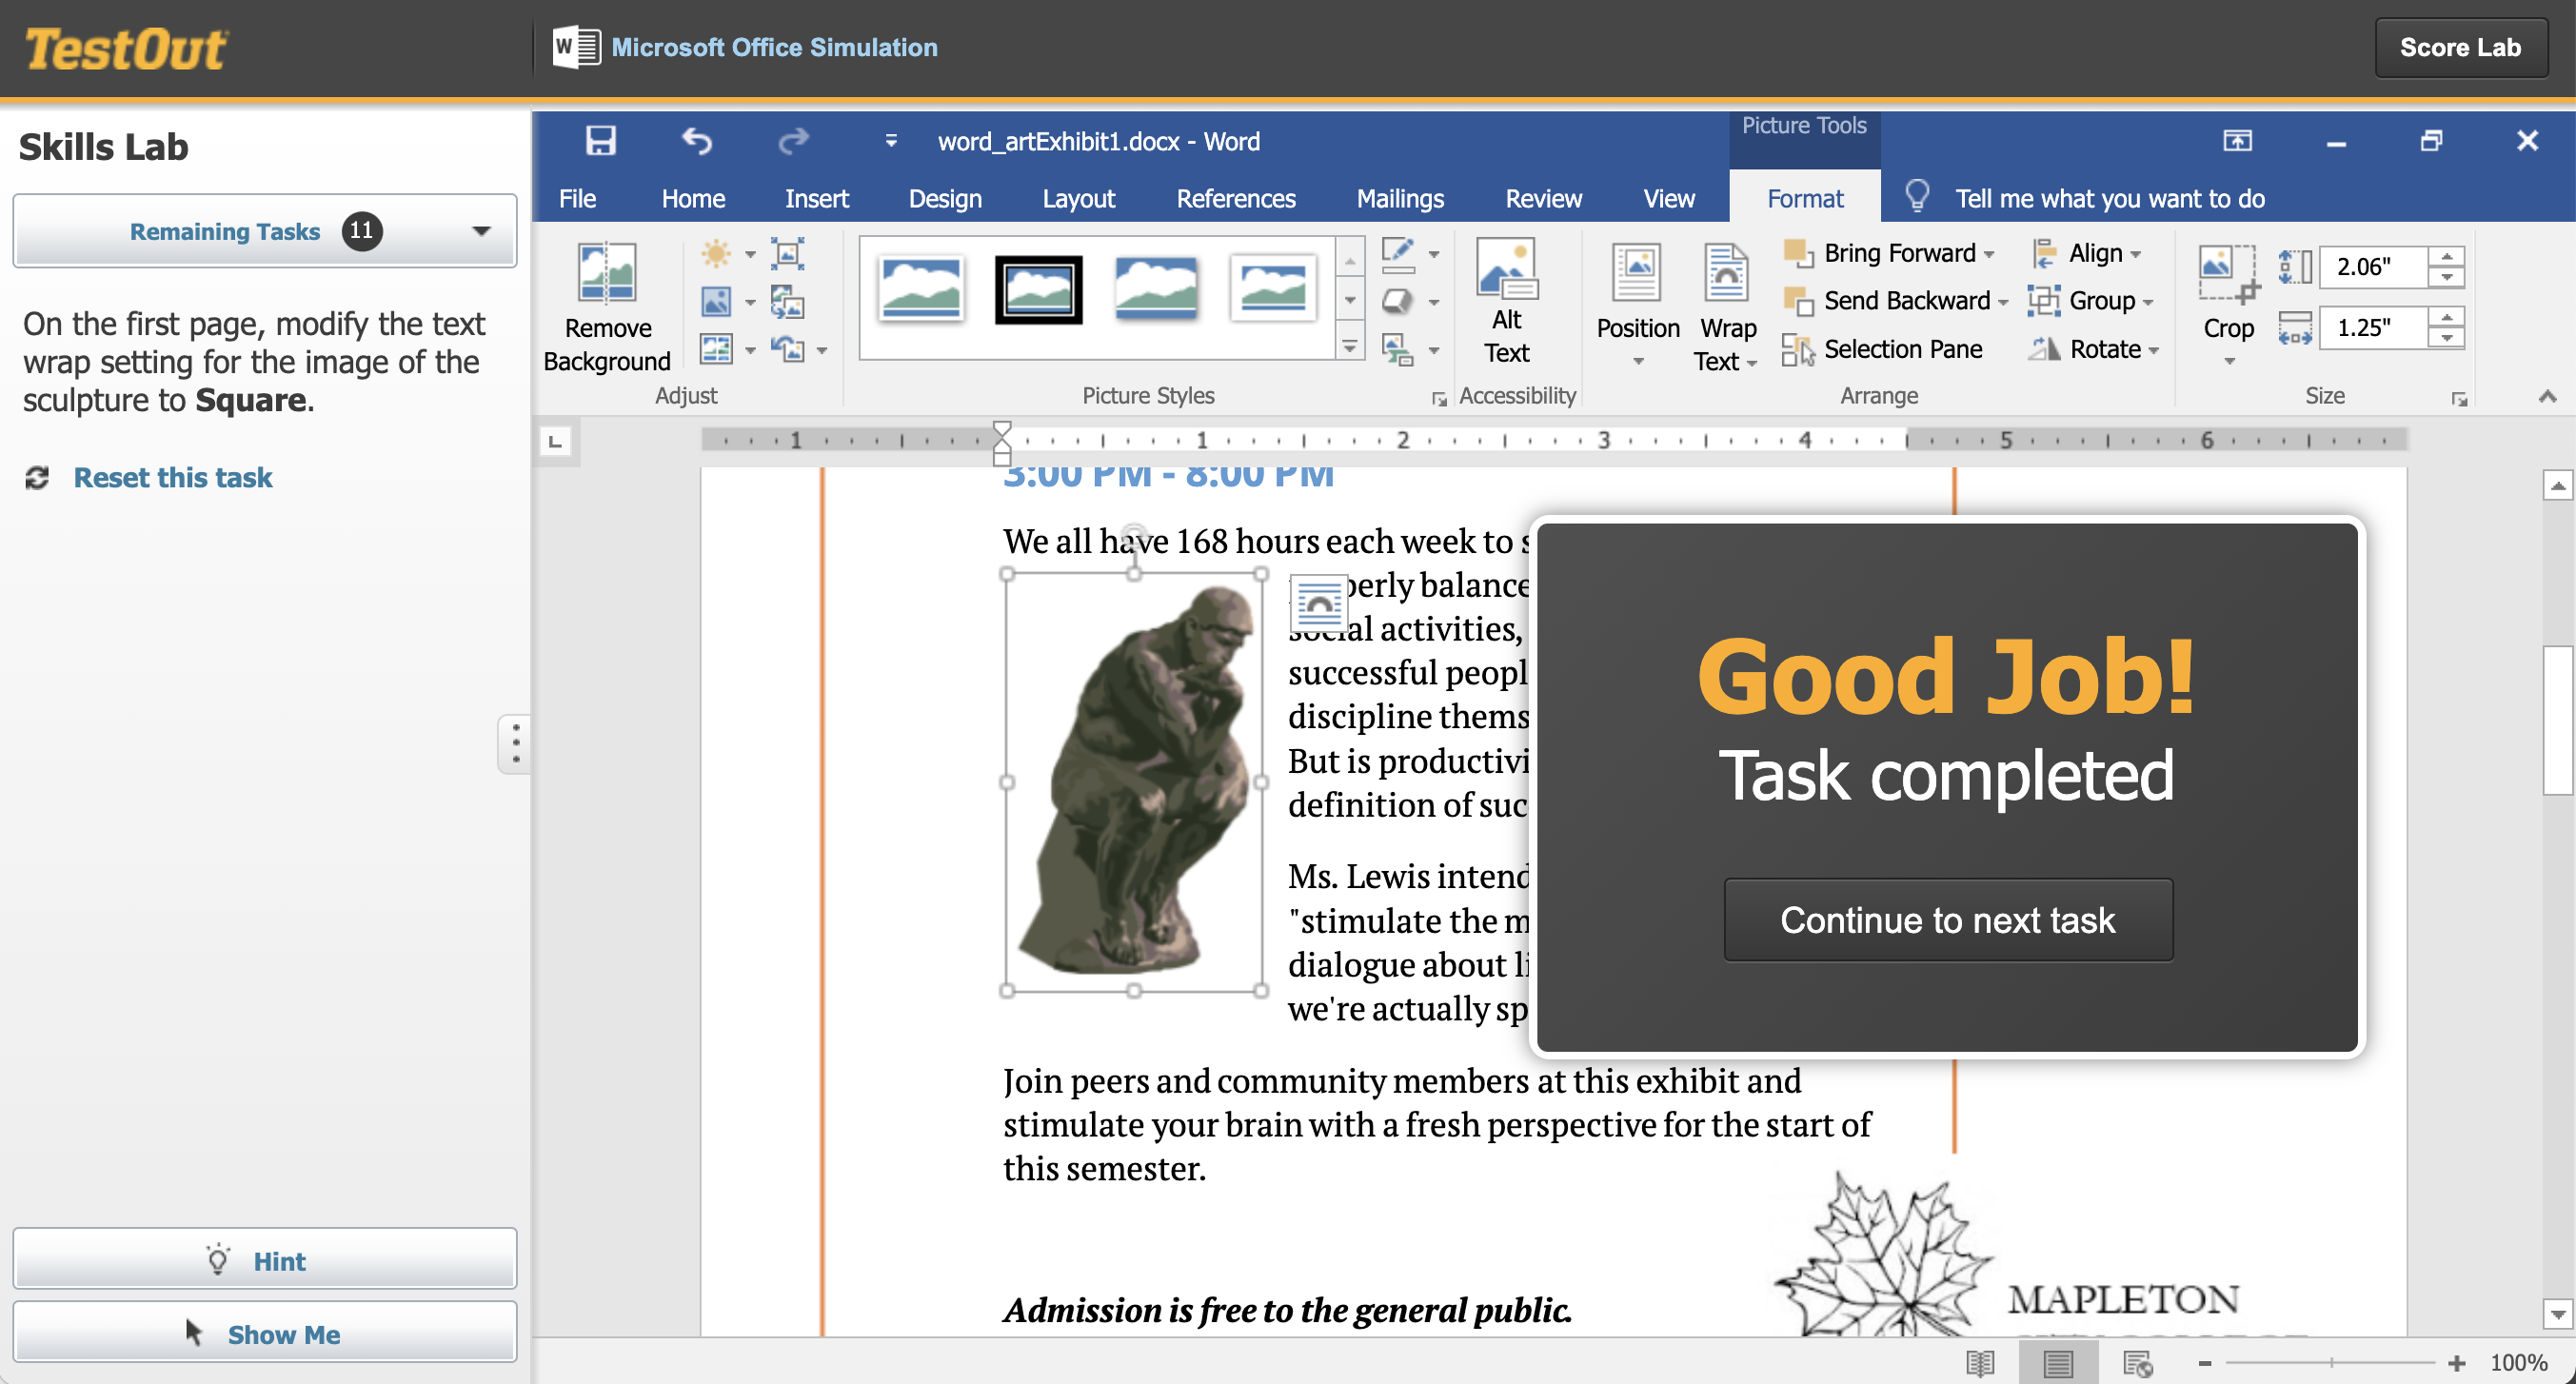Switch to Read Mode in the status bar

(1980, 1362)
